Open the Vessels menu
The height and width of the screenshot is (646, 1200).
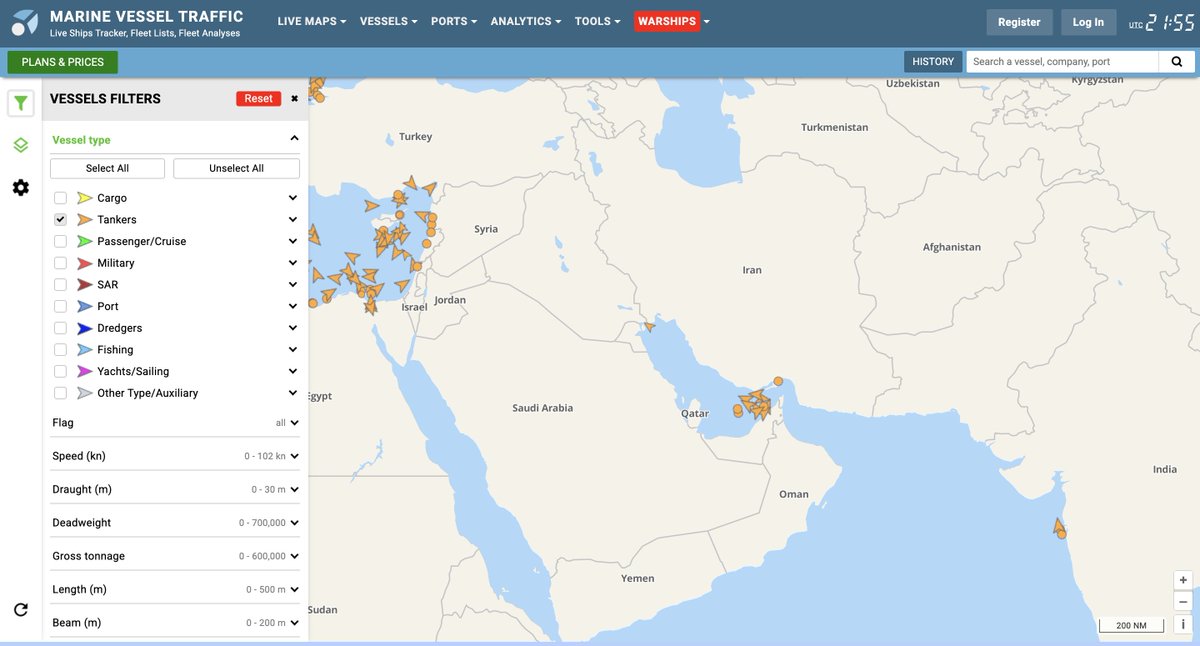388,21
